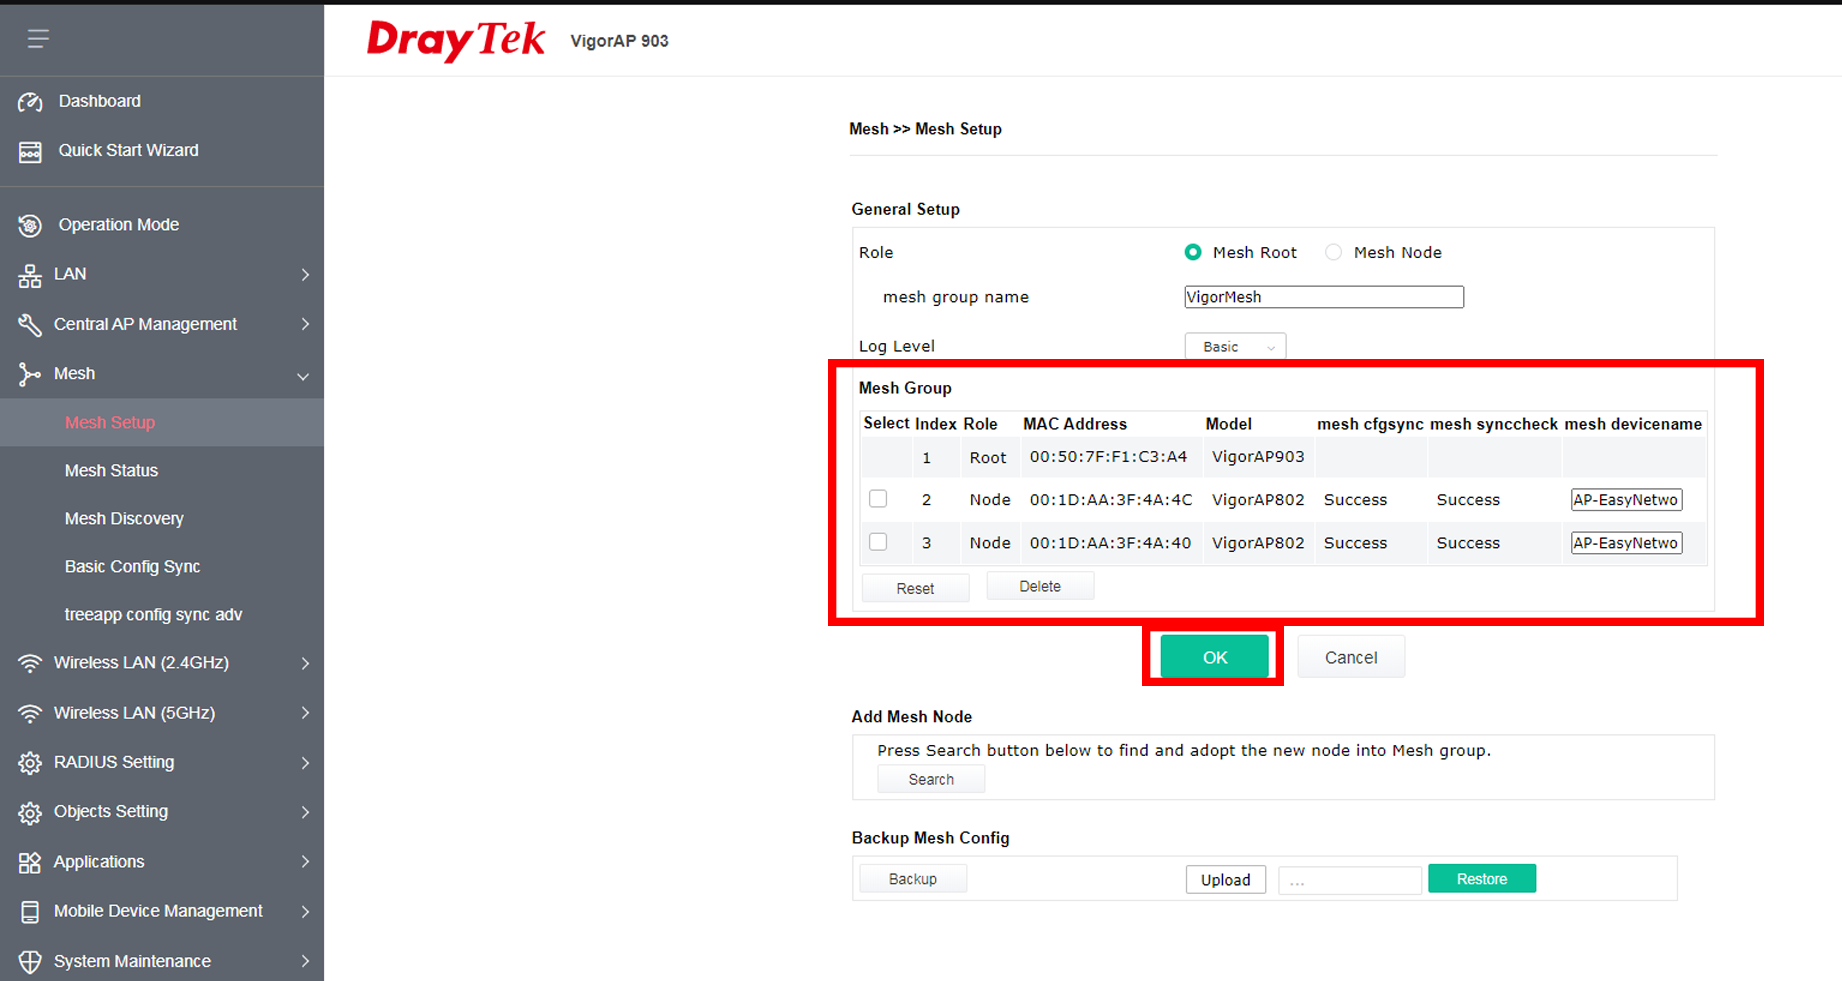Expand System Maintenance chevron
Image resolution: width=1842 pixels, height=981 pixels.
[x=305, y=961]
